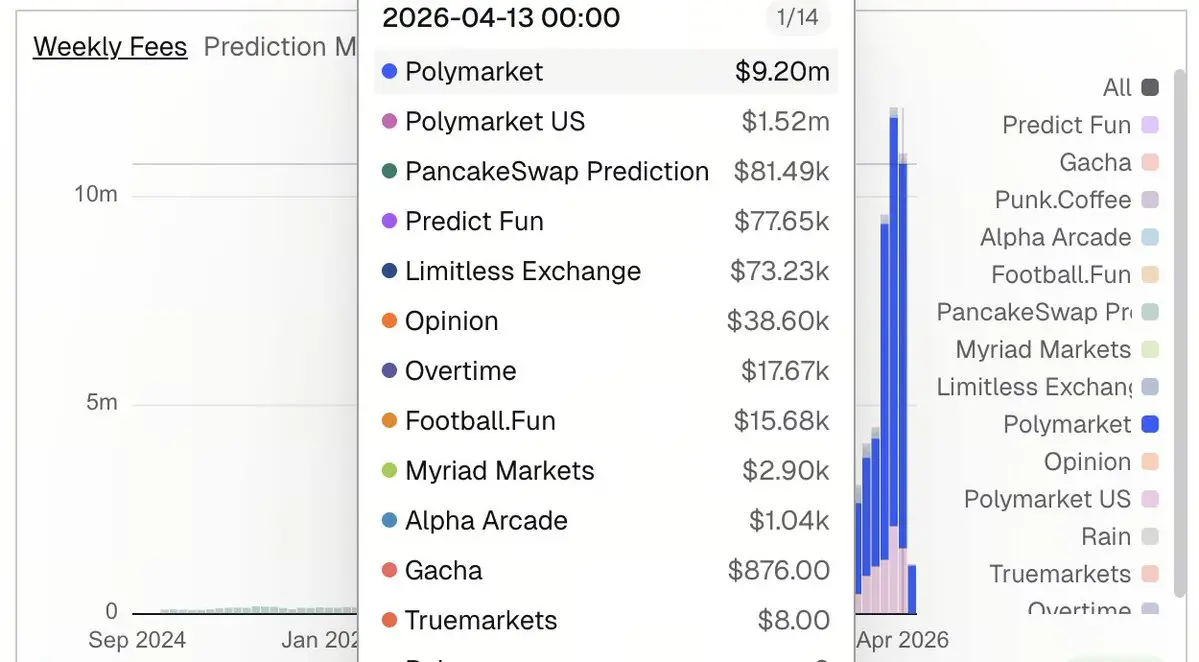Screen dimensions: 1199x662
Task: Click the Polymarket US $1.52m tooltip row
Action: pos(606,122)
